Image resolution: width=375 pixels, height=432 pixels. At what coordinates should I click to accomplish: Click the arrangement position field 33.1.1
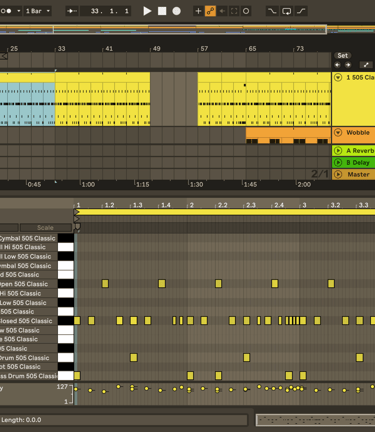[x=106, y=11]
